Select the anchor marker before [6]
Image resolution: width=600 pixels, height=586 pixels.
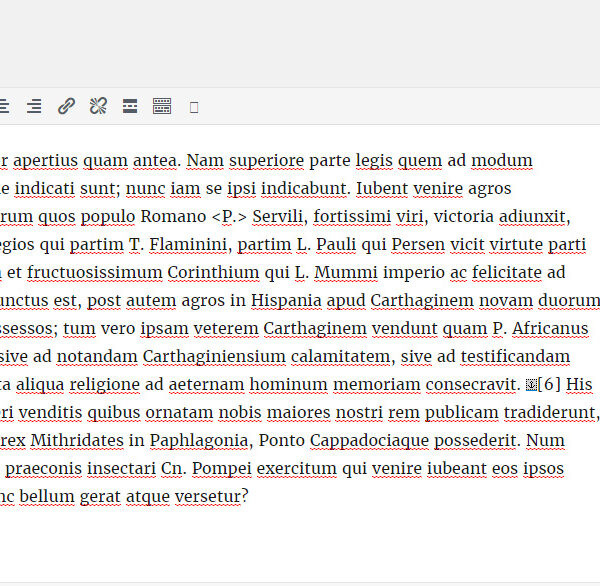(x=531, y=385)
